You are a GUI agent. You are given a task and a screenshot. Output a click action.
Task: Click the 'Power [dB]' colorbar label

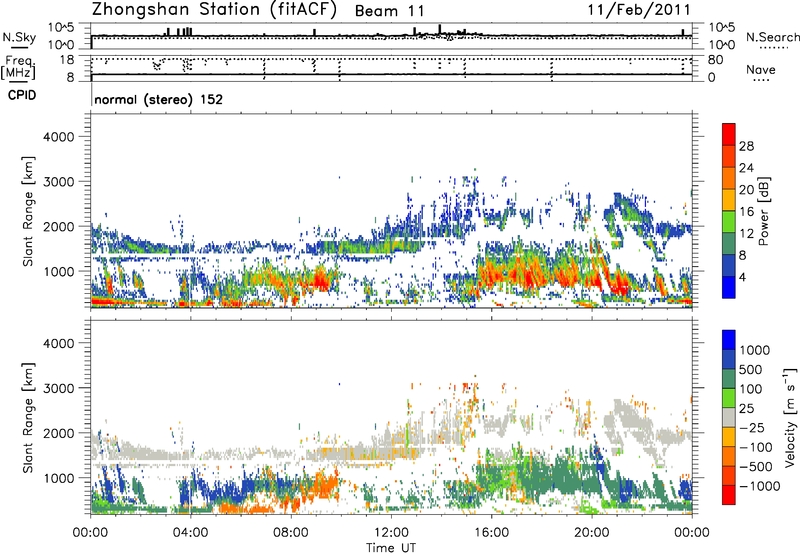coord(763,211)
